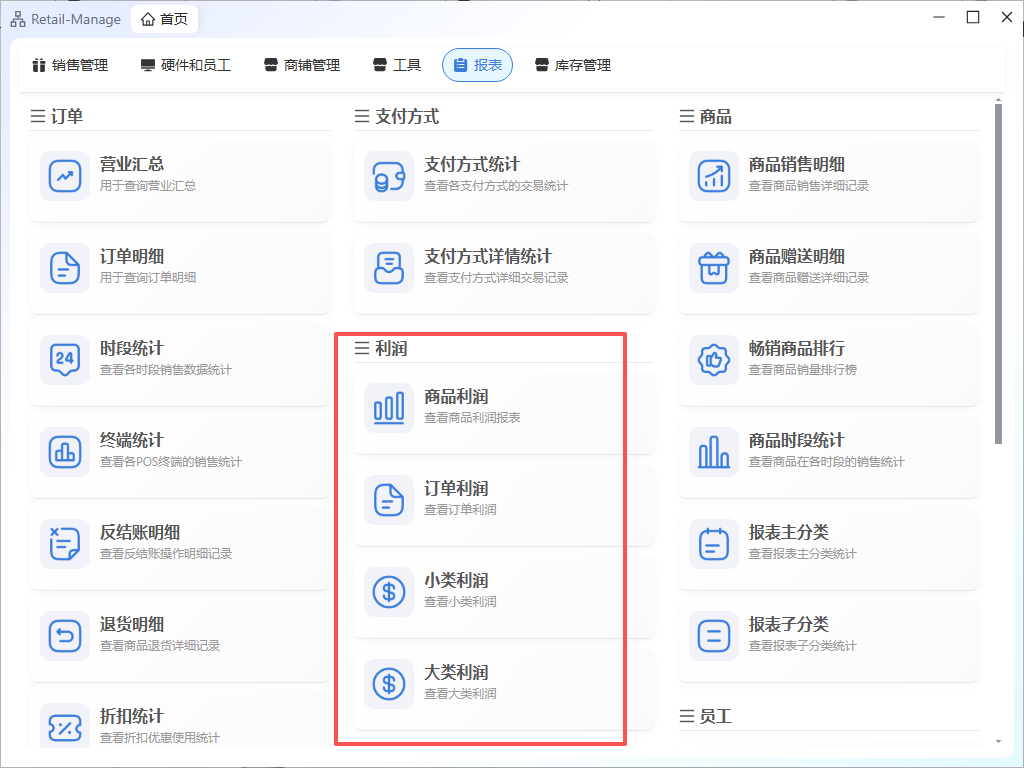View the 报表主分类 report

point(828,542)
